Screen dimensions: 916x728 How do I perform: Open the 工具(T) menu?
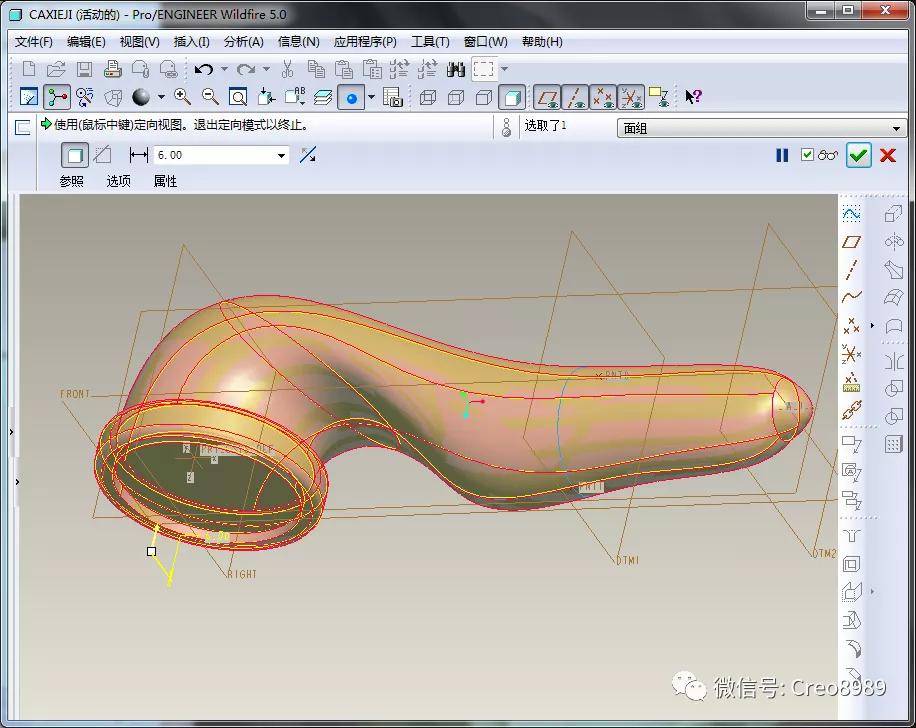point(430,42)
